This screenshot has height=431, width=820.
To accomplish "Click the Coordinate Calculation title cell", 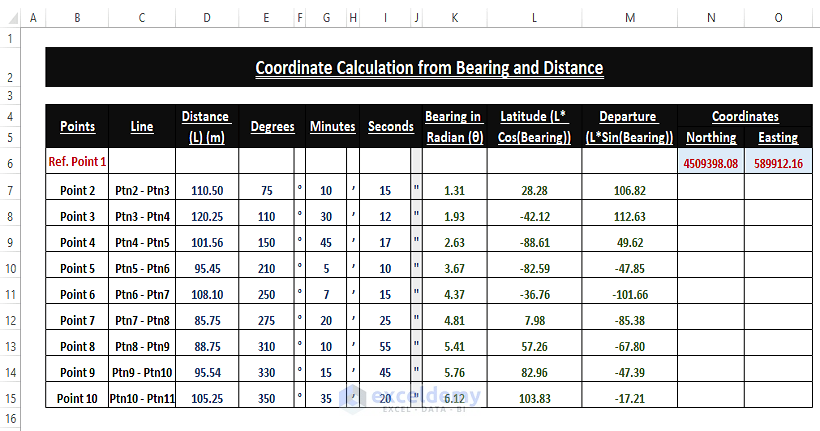I will point(429,68).
